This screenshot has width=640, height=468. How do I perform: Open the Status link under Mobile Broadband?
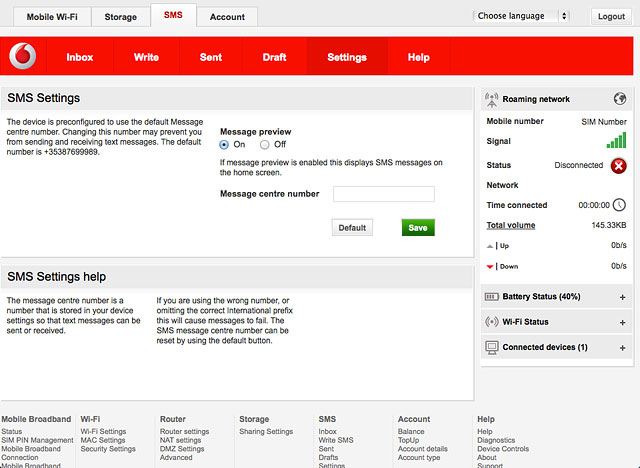[x=11, y=431]
